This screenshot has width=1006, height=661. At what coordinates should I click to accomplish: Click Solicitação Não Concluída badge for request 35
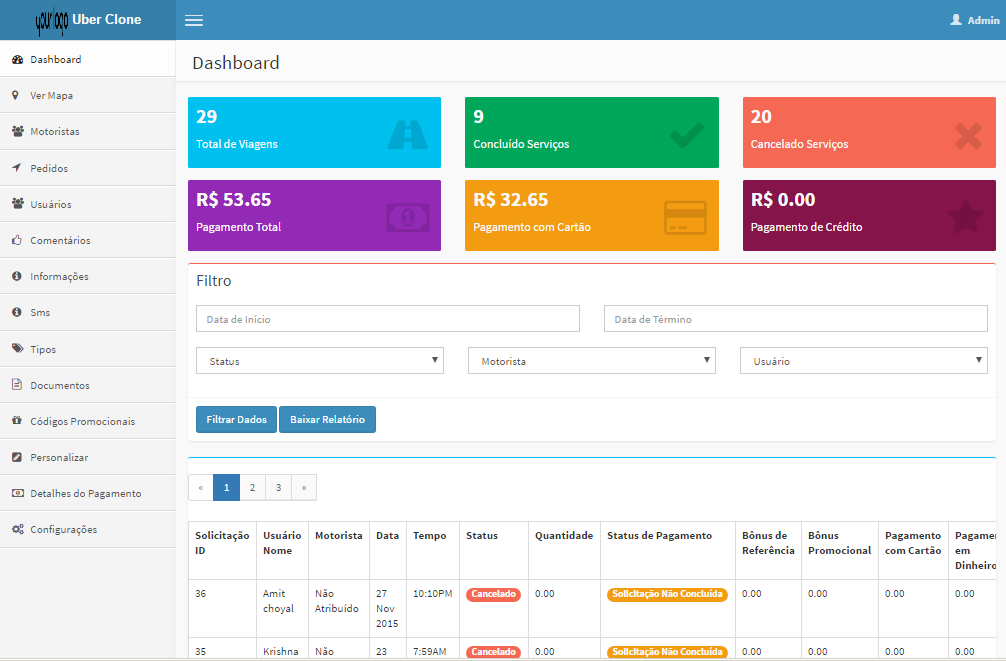pyautogui.click(x=667, y=652)
